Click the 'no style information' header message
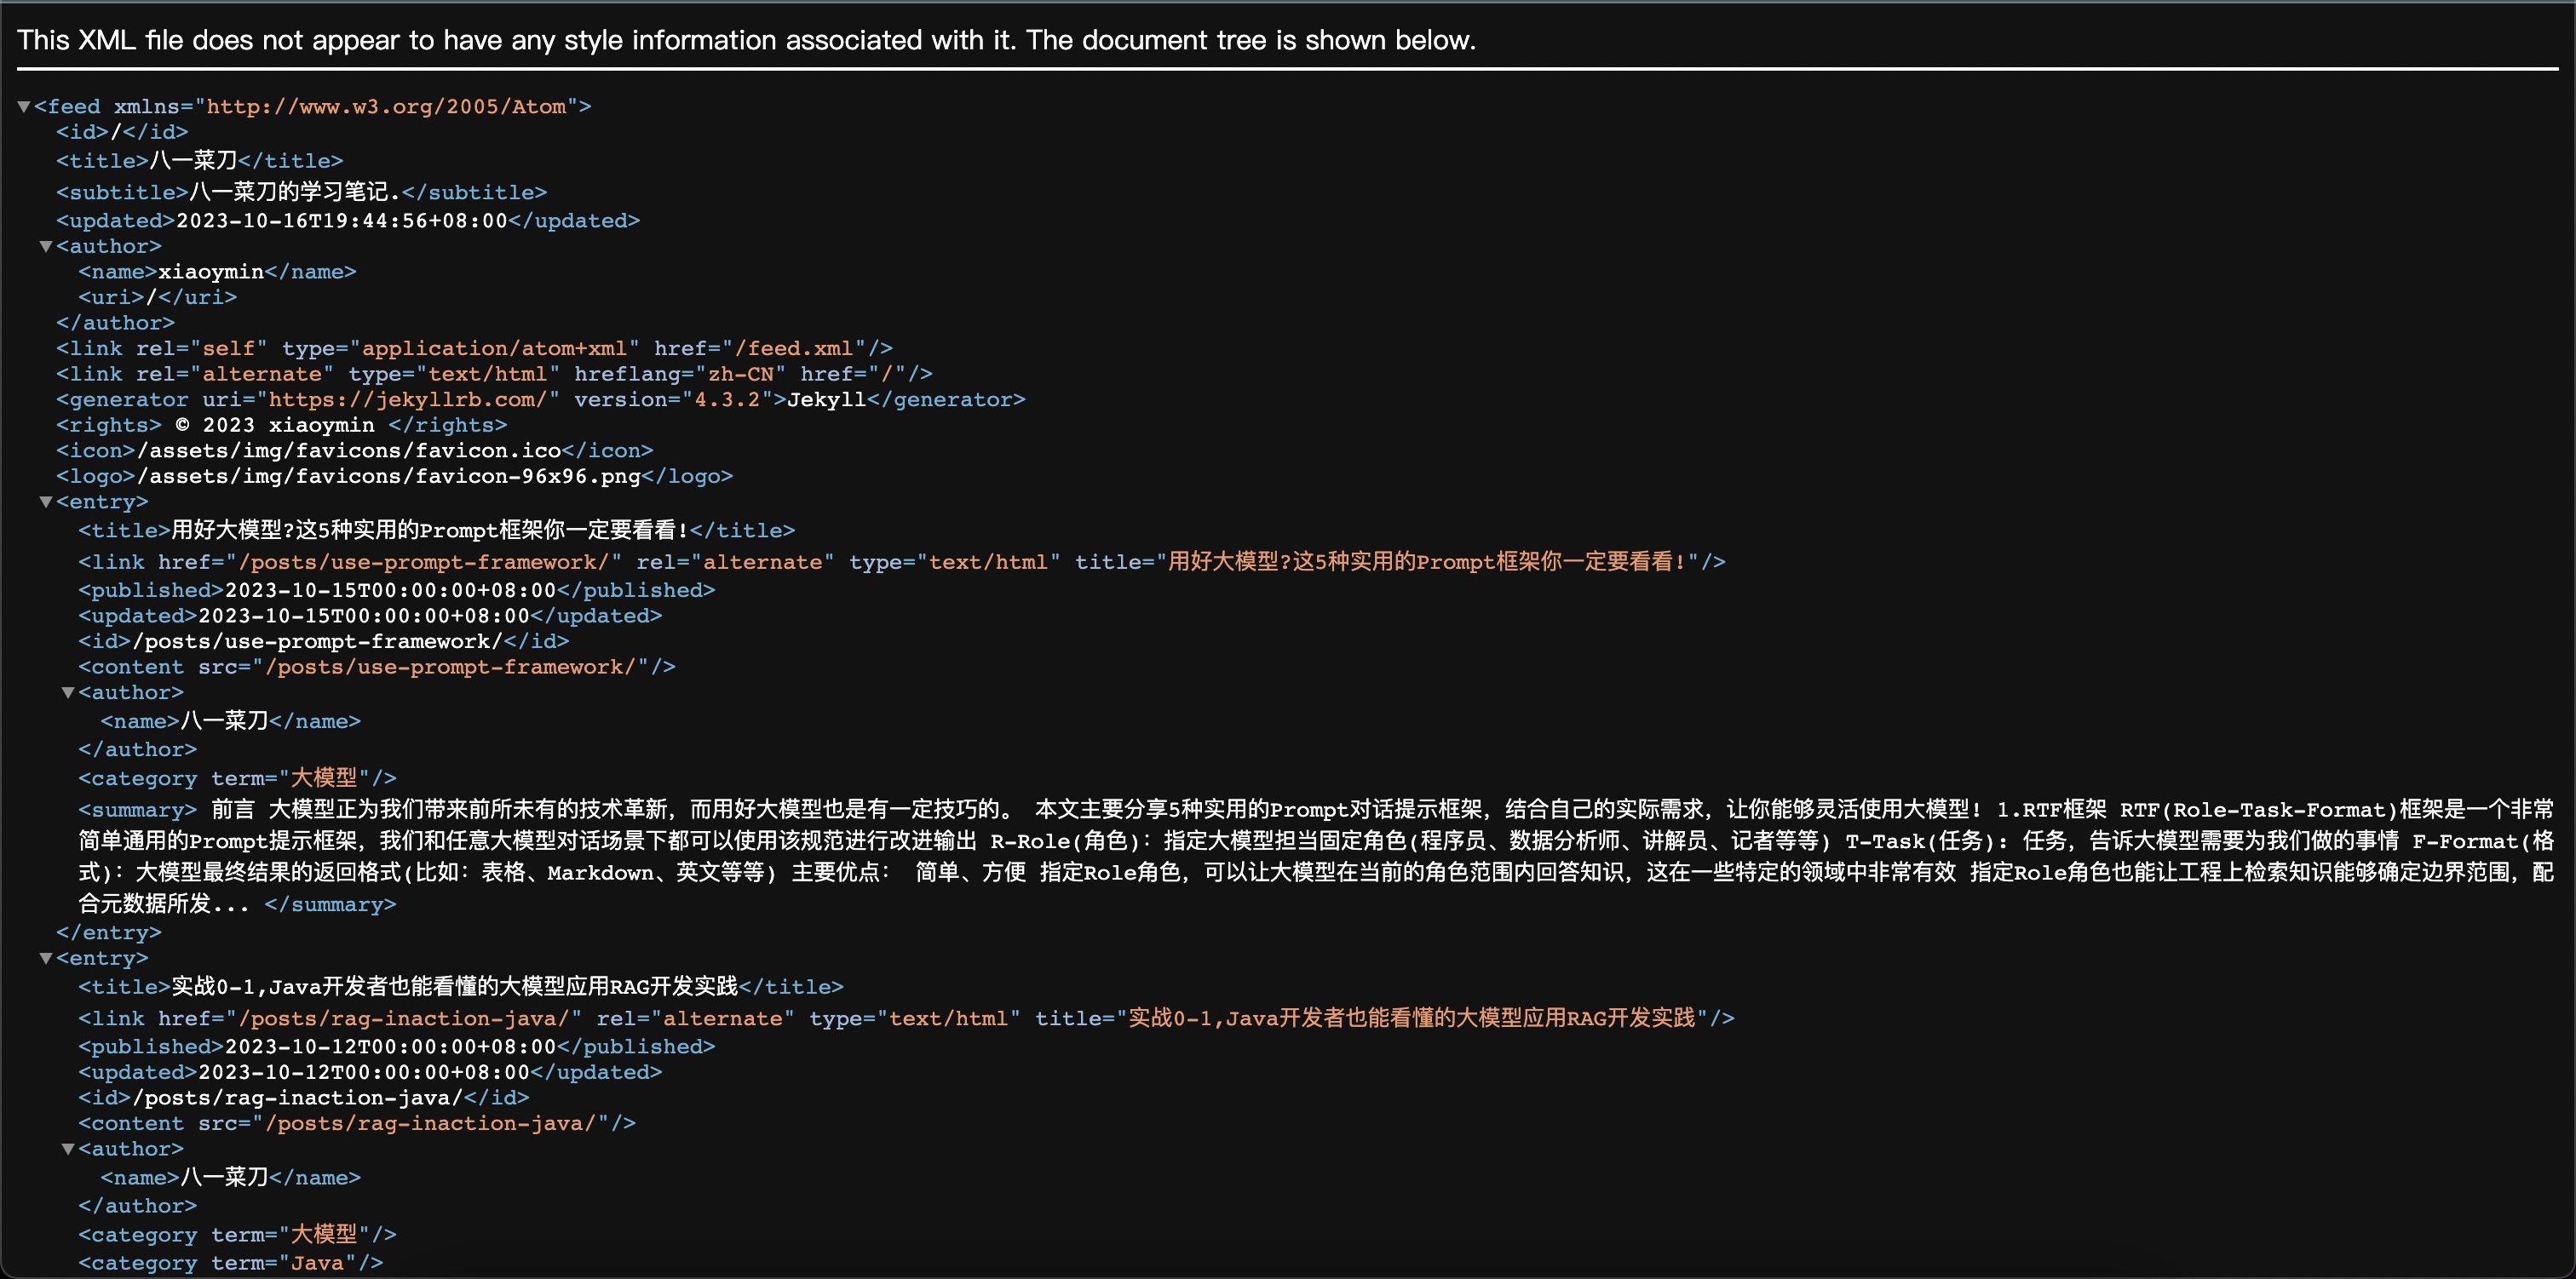 pos(746,40)
